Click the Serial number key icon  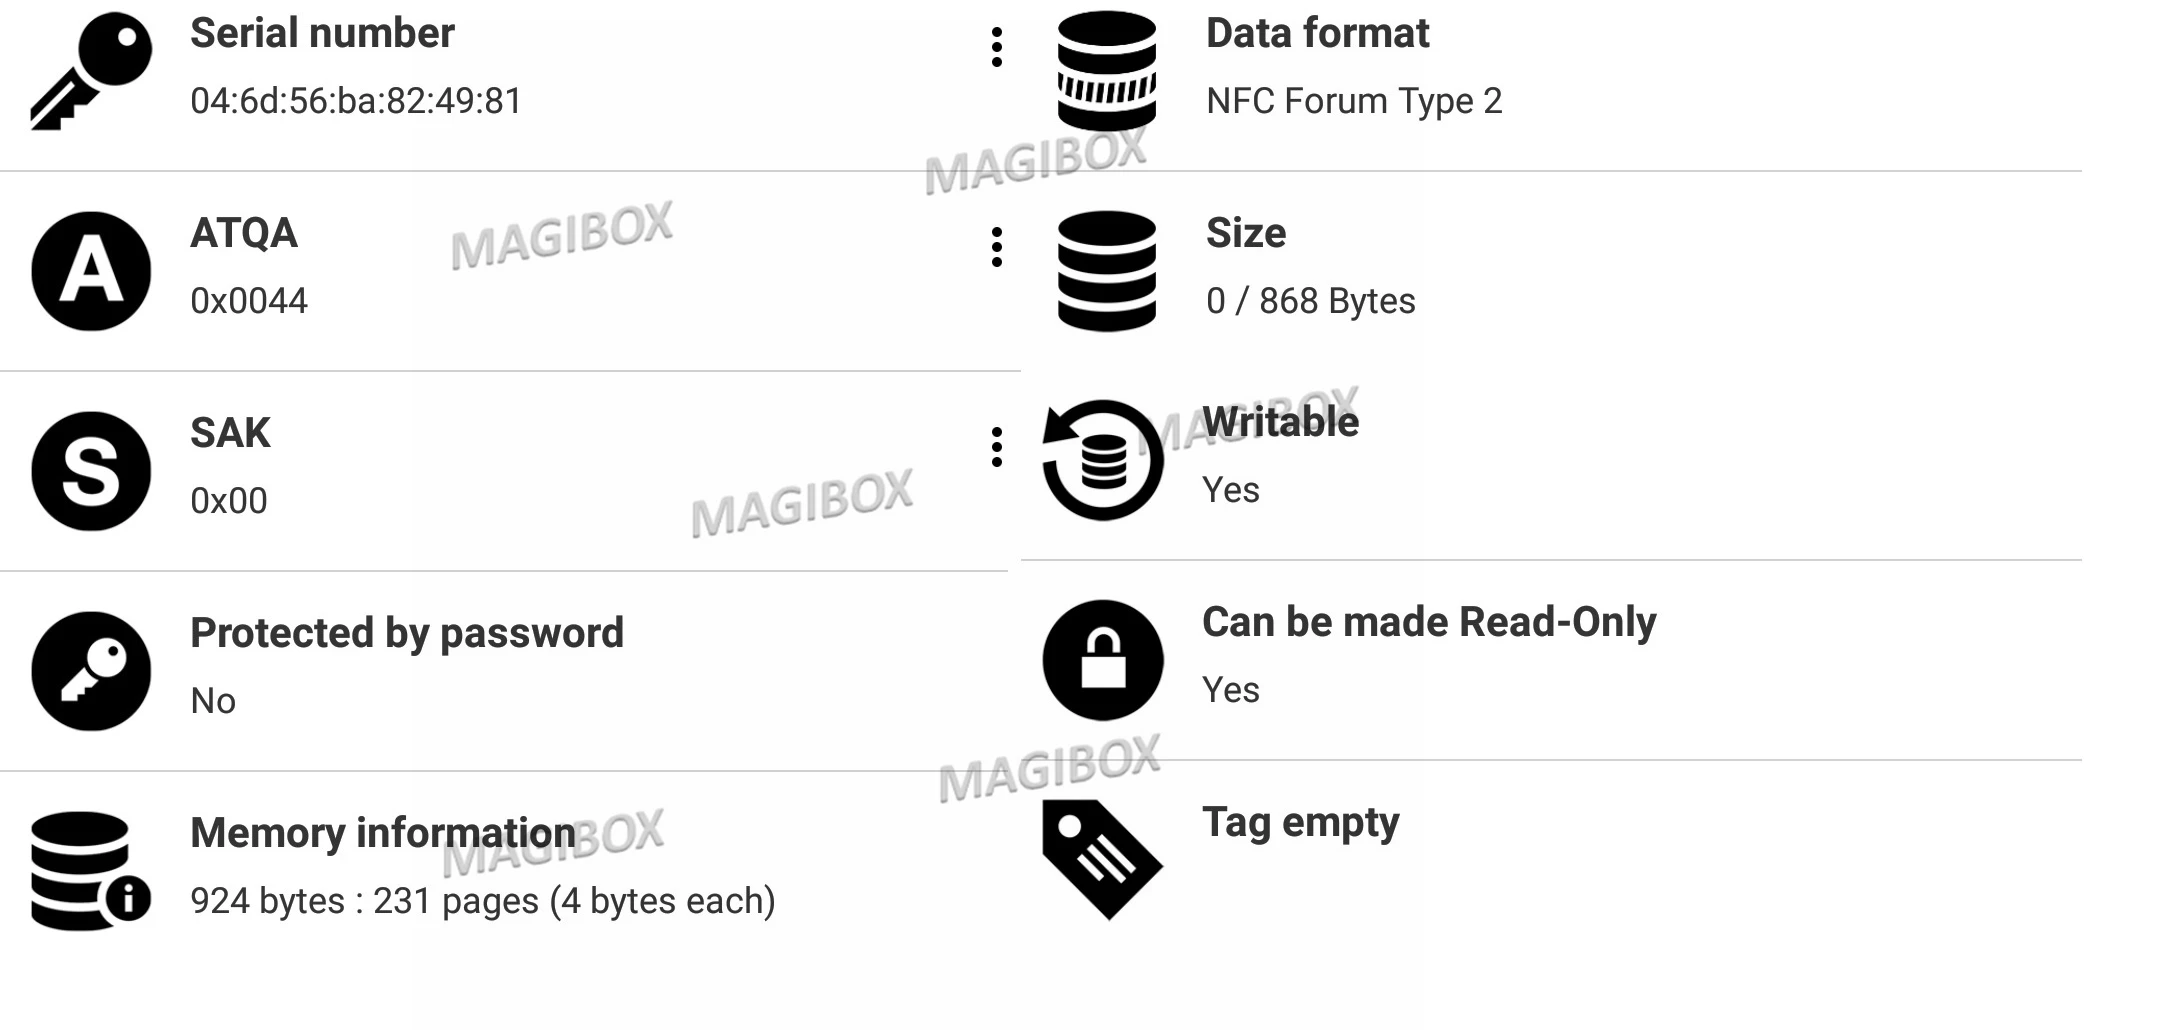tap(91, 70)
